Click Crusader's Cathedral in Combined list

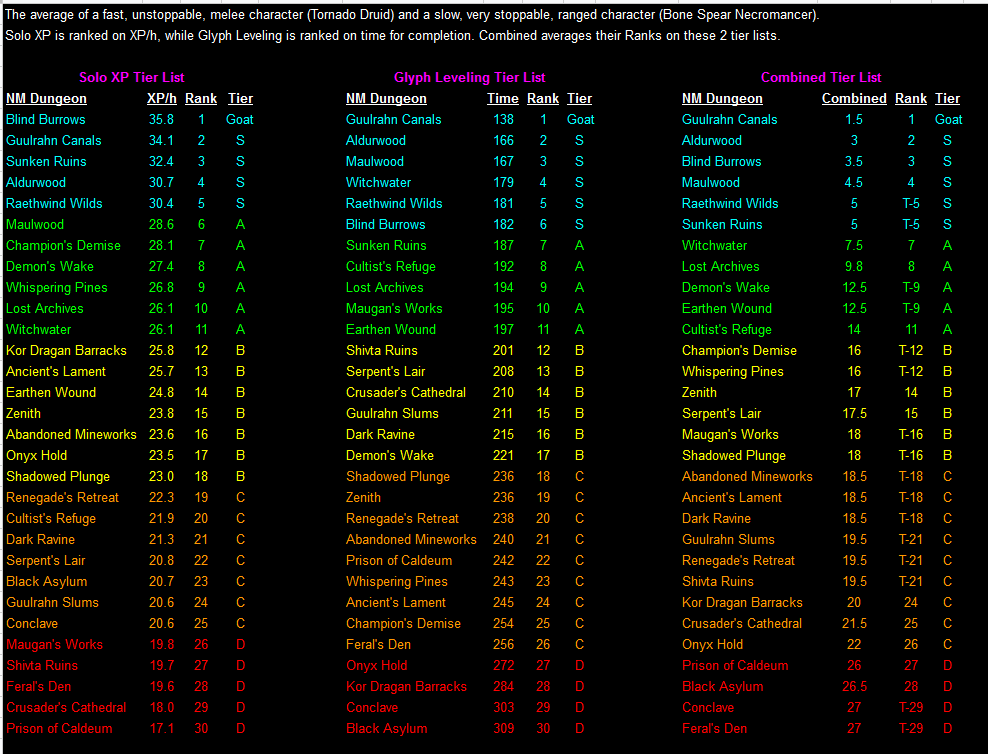[742, 623]
